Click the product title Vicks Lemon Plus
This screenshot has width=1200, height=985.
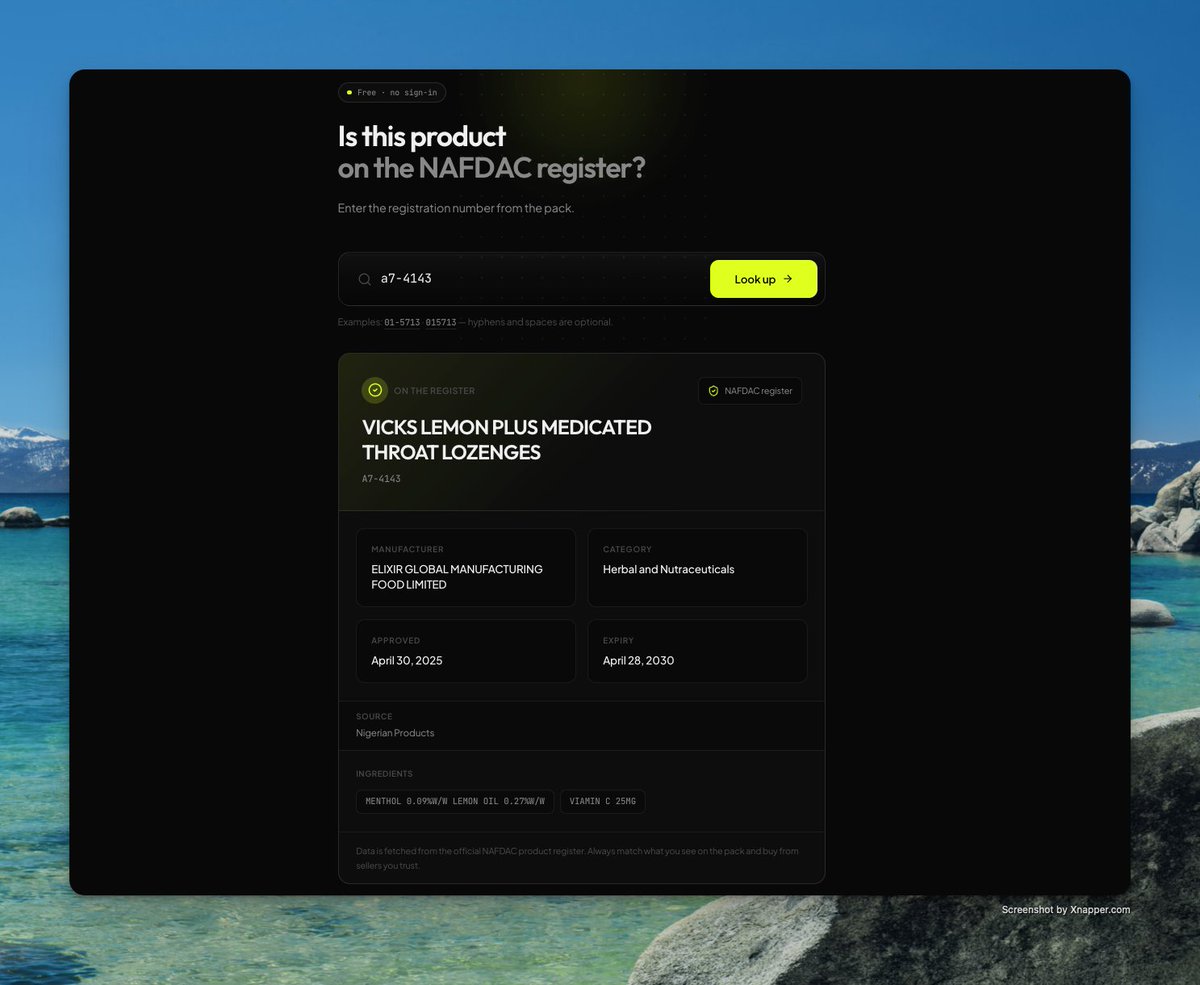507,440
